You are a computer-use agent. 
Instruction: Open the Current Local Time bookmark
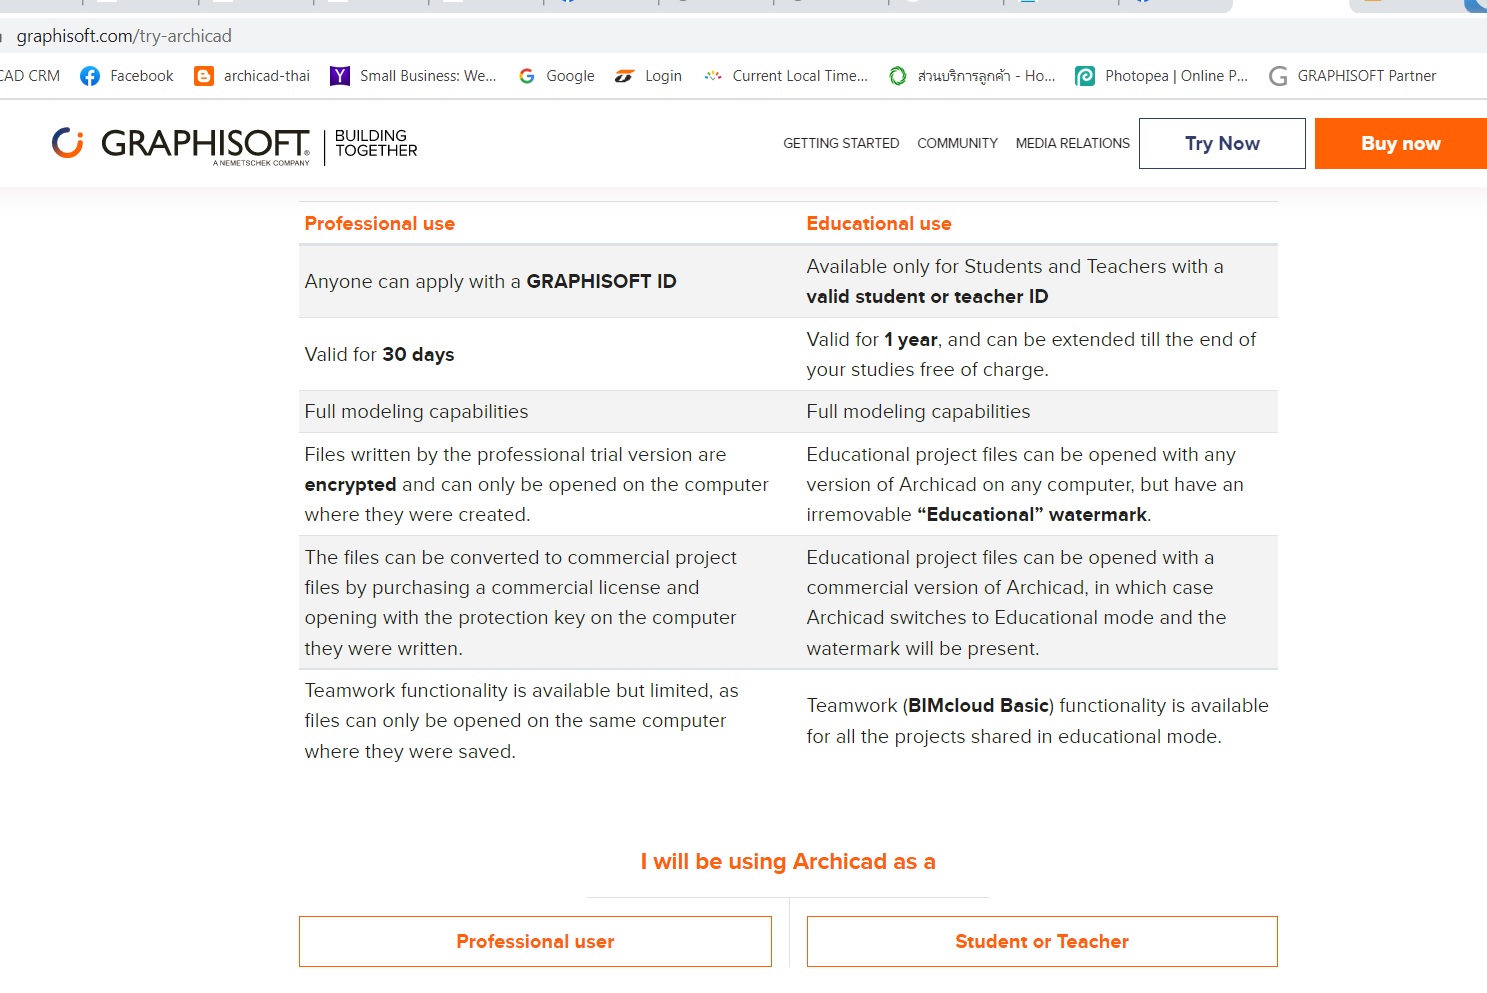[785, 76]
